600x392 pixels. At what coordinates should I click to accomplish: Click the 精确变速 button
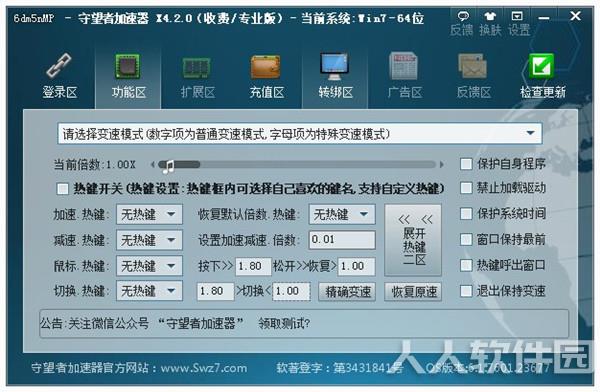[347, 292]
